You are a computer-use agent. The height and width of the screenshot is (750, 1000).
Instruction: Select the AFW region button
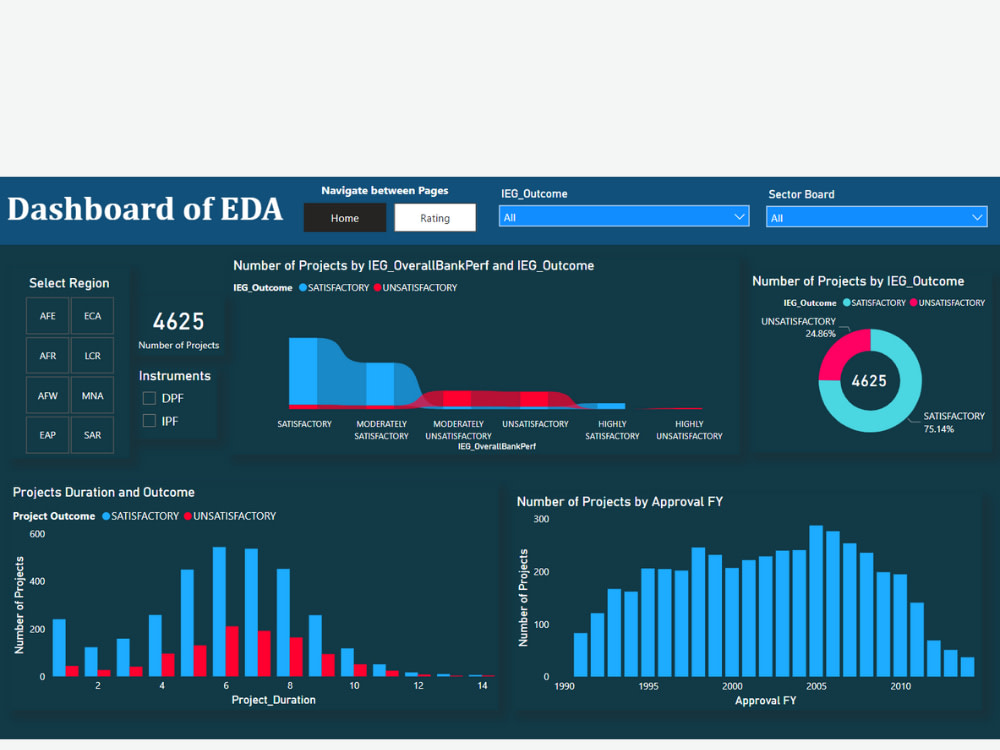tap(47, 395)
